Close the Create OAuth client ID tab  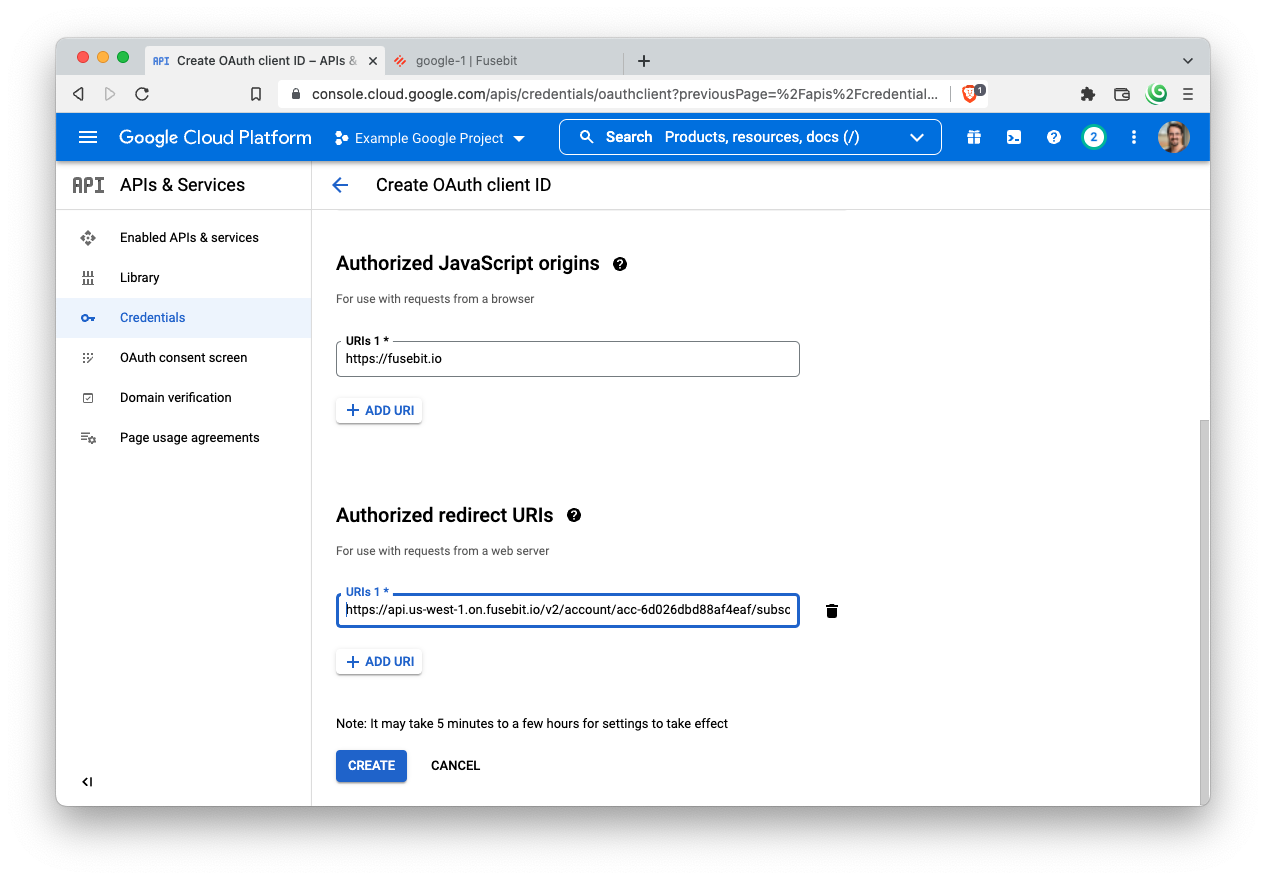click(373, 61)
